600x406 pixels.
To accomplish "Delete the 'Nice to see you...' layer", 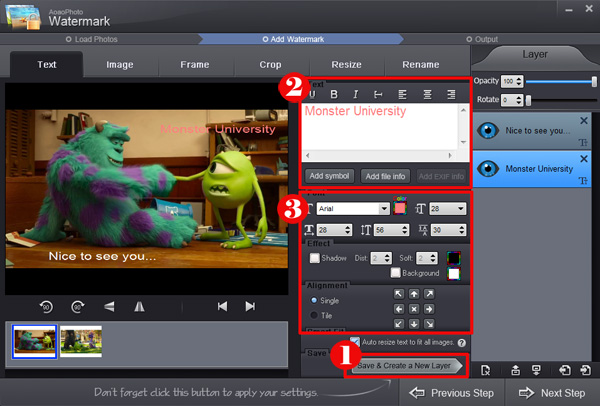I will (x=584, y=121).
